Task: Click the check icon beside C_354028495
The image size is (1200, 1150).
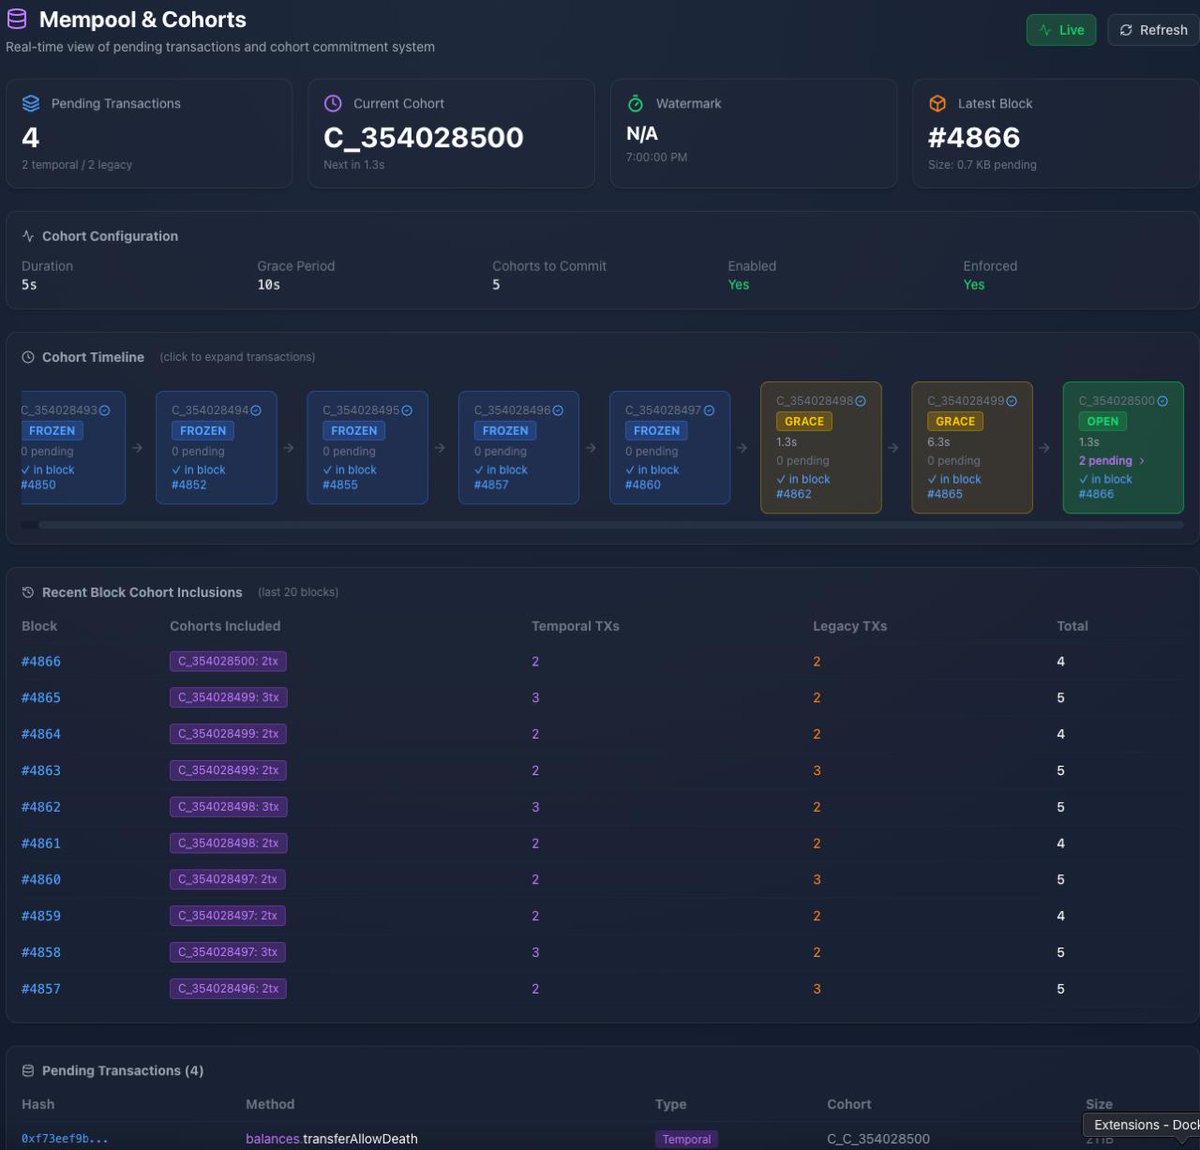Action: 407,410
